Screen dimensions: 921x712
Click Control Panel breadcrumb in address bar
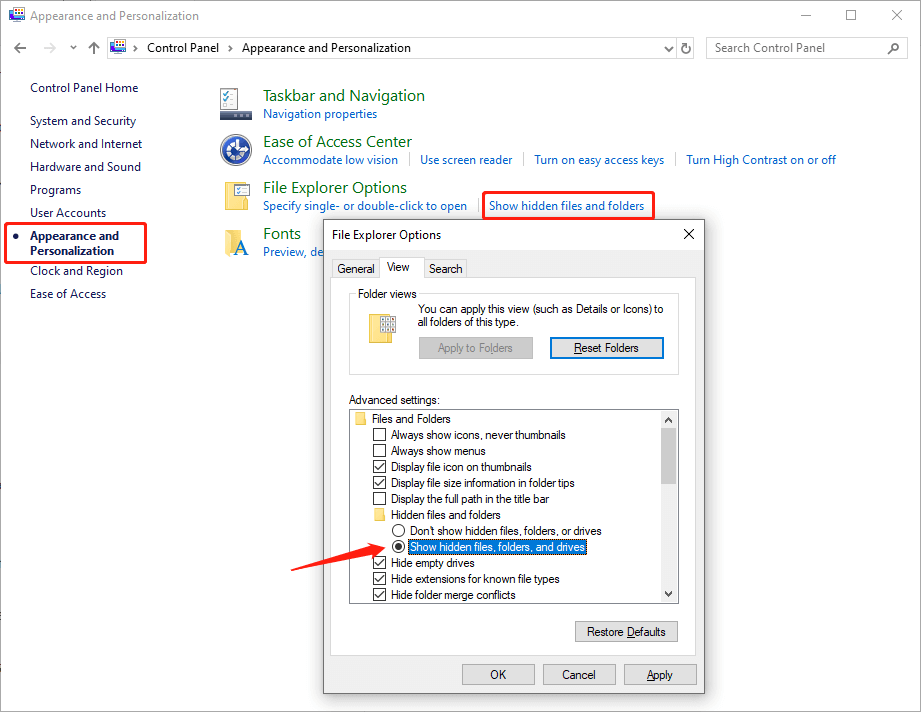point(183,48)
